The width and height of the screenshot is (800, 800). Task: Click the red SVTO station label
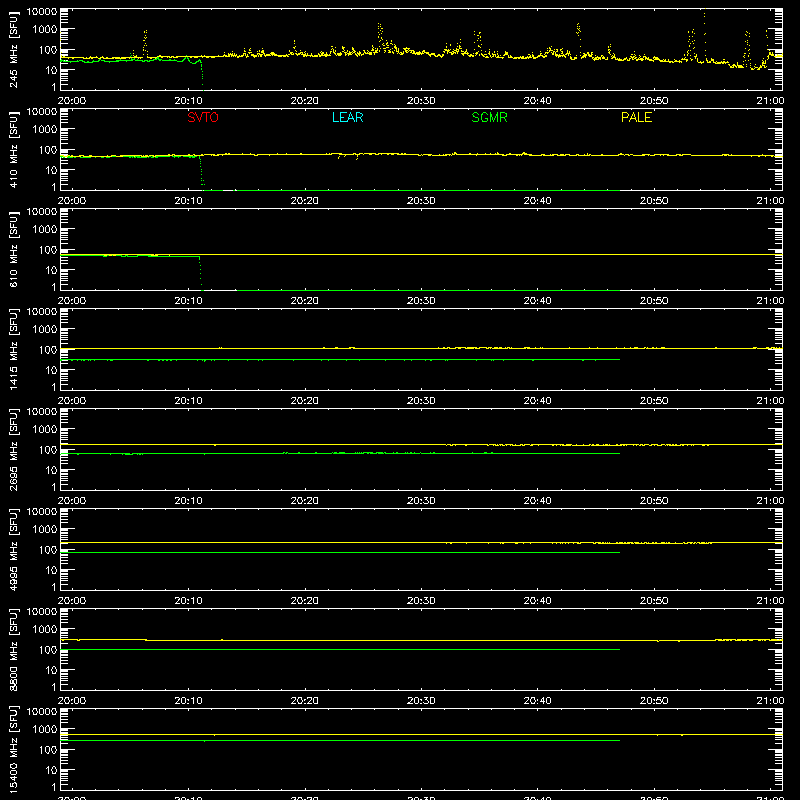tap(203, 117)
